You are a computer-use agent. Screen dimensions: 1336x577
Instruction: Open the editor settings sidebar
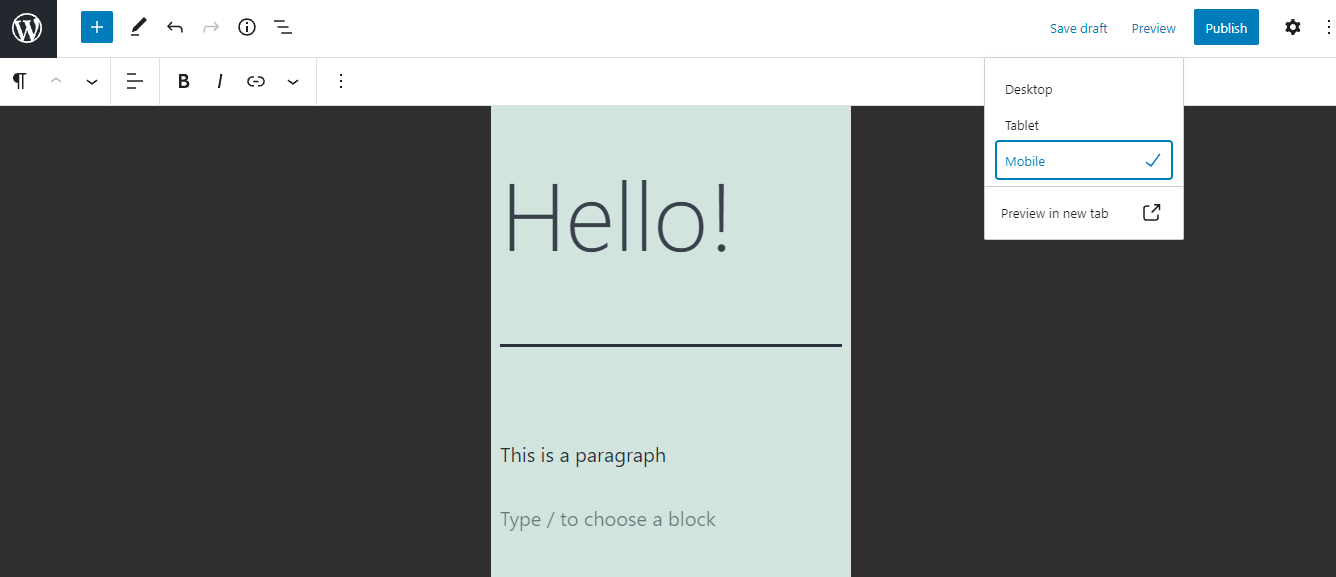click(x=1292, y=27)
